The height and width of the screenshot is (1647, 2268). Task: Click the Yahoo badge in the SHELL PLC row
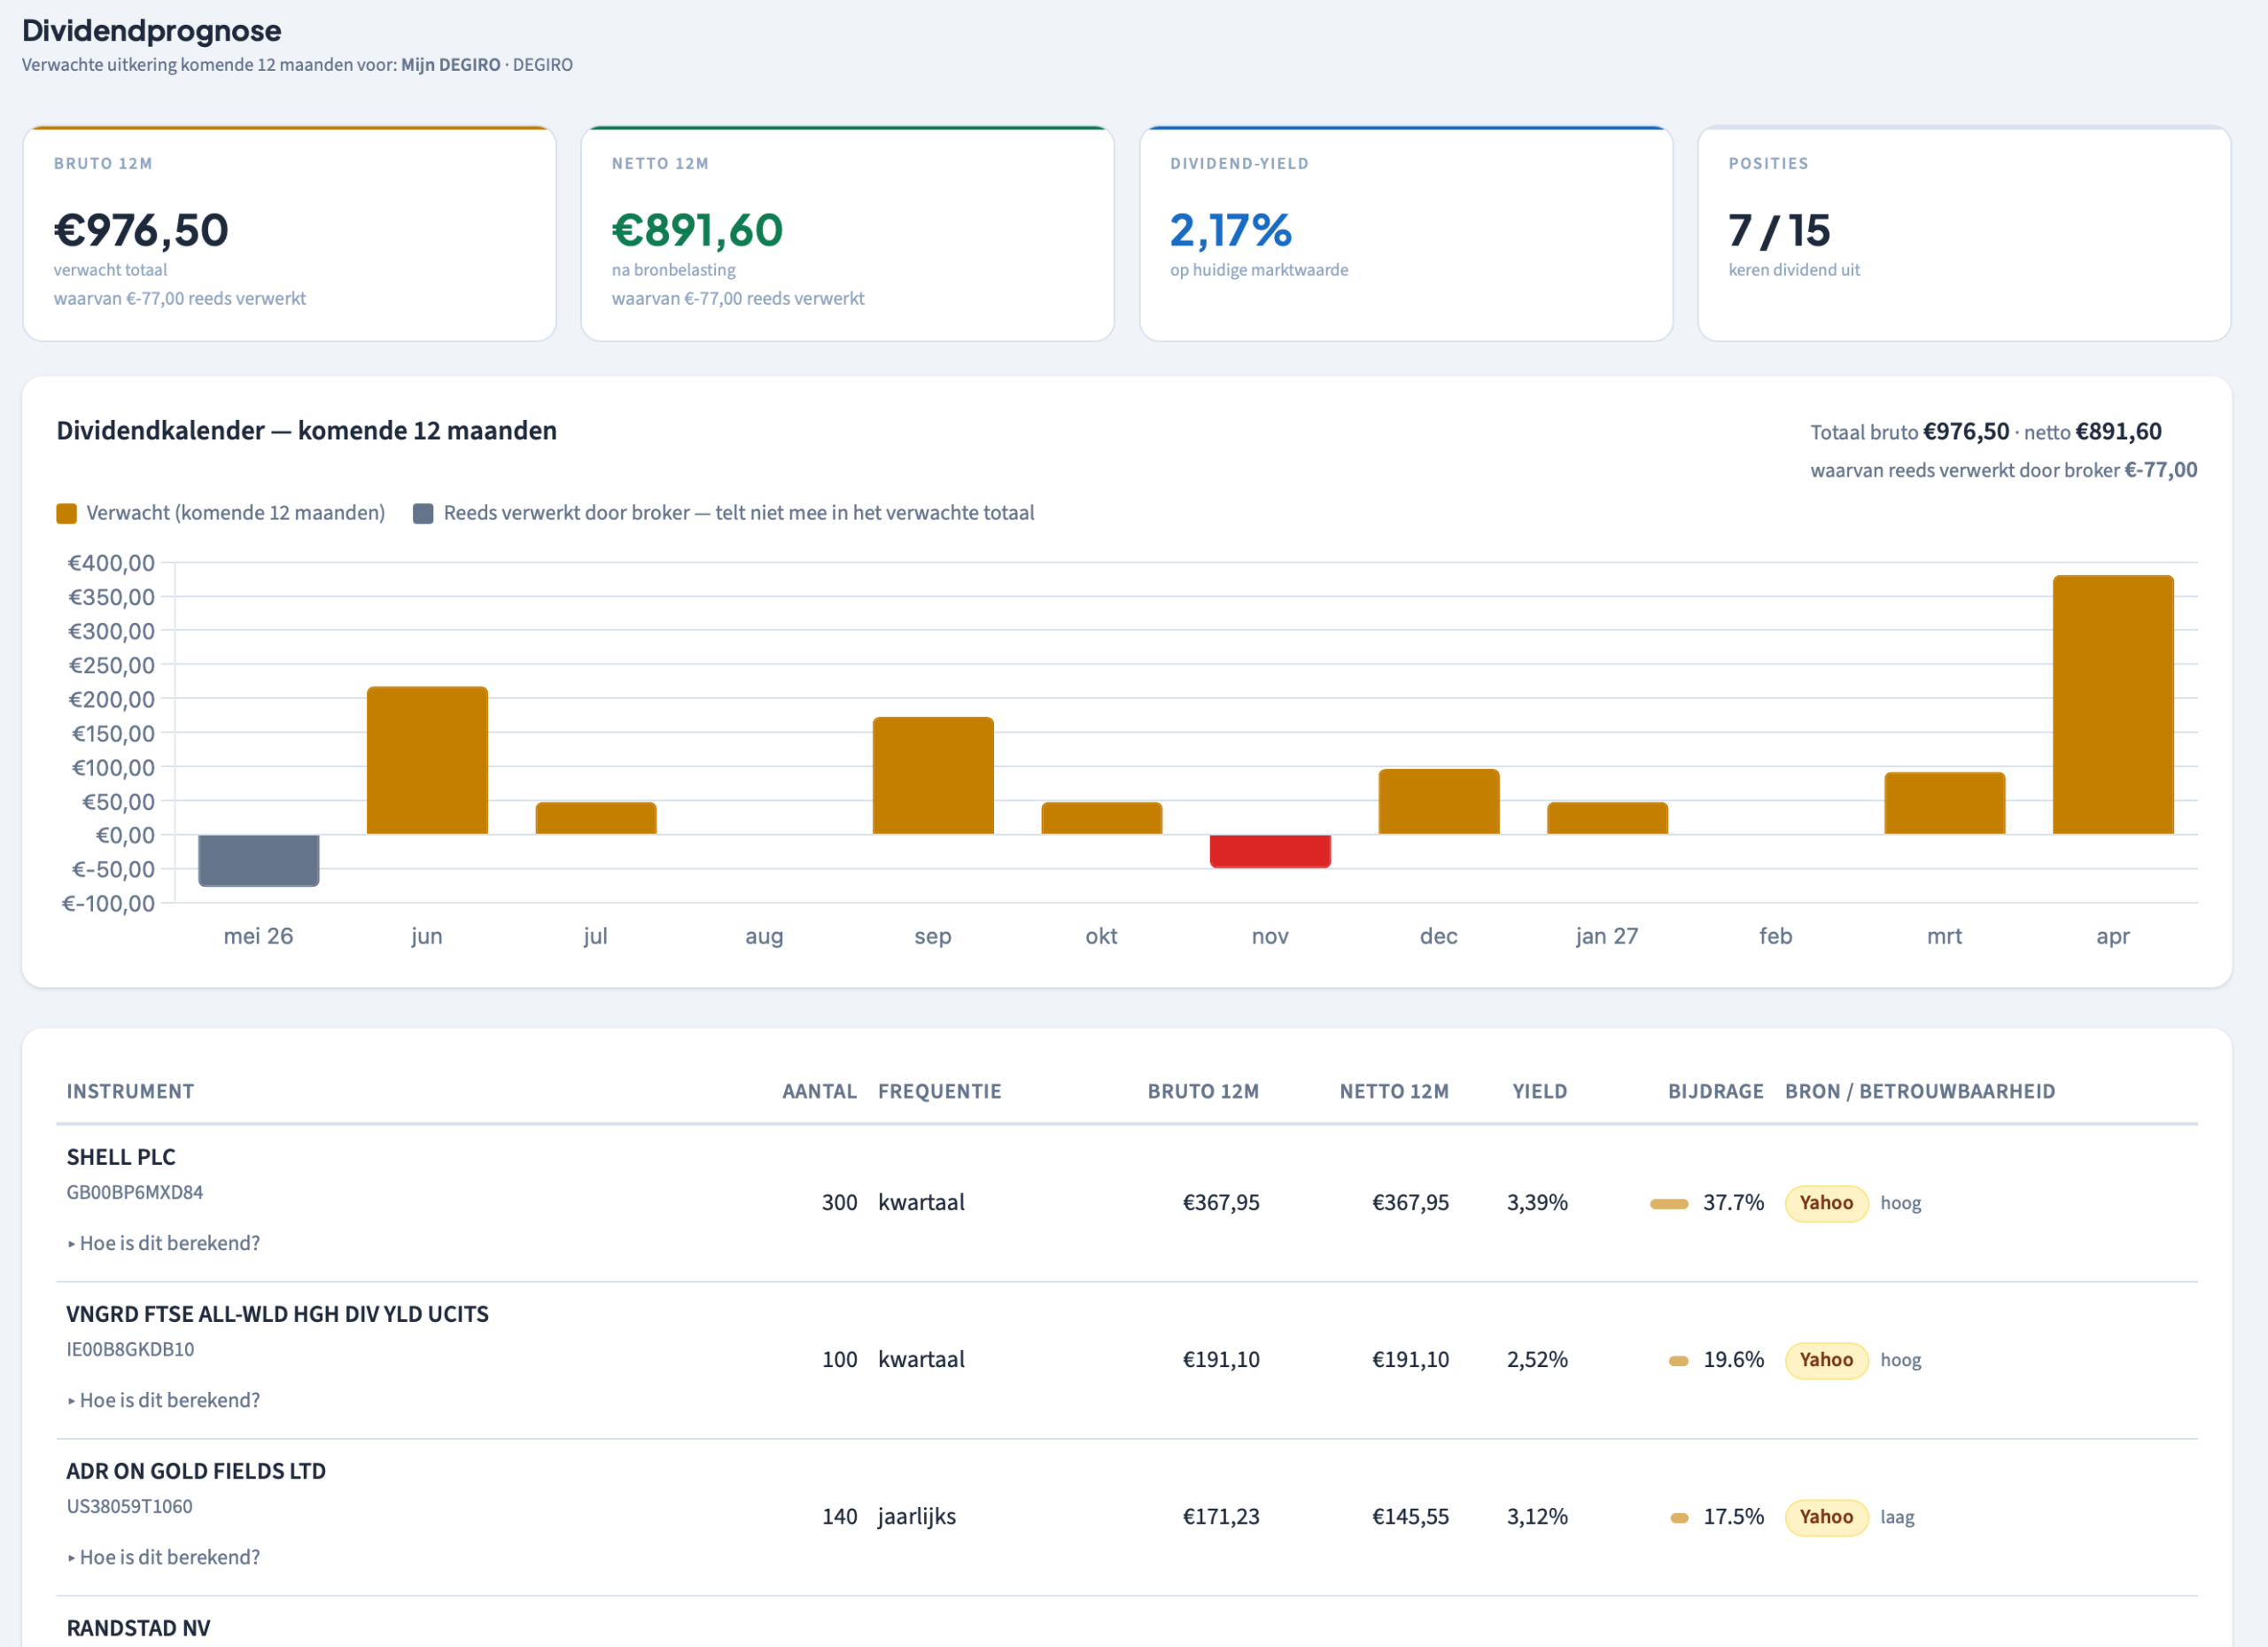coord(1826,1203)
